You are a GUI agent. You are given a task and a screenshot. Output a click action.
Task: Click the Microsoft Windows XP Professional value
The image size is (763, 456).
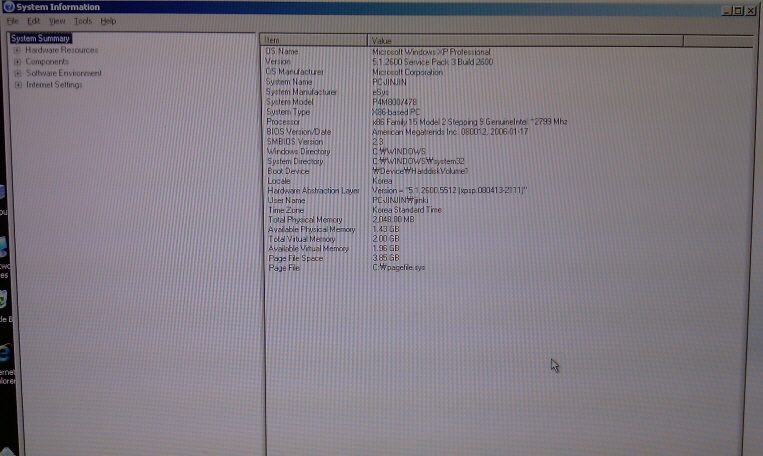(431, 52)
